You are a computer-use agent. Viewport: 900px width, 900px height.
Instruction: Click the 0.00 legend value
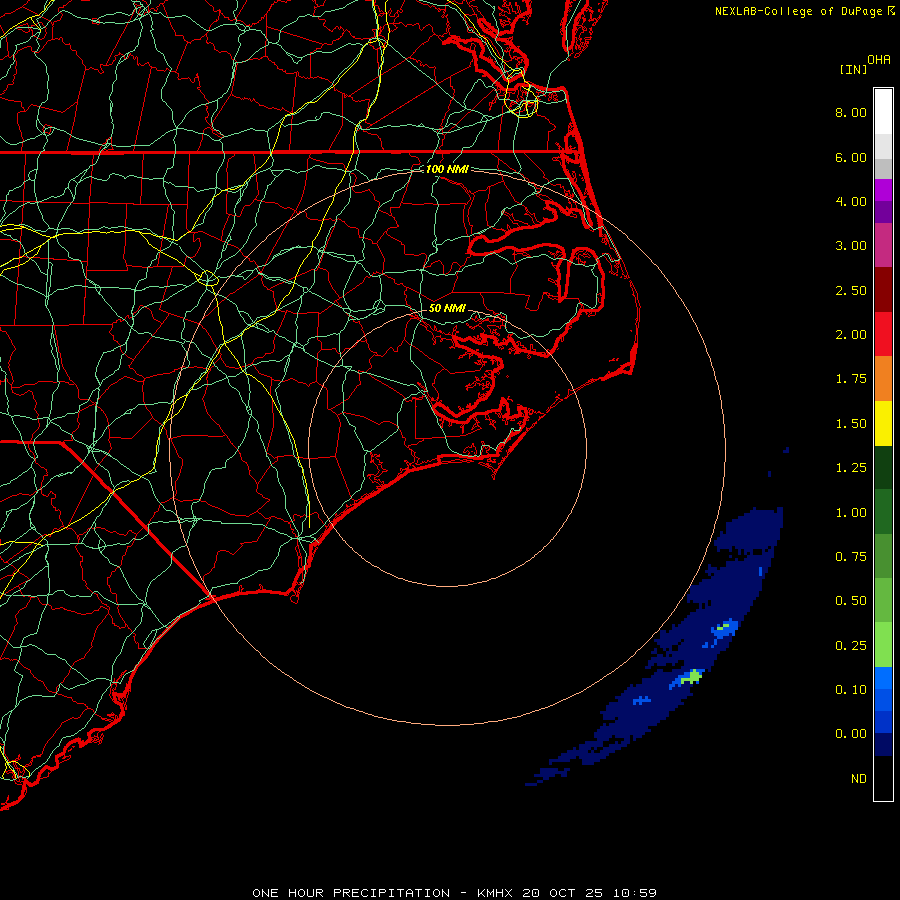(x=851, y=734)
